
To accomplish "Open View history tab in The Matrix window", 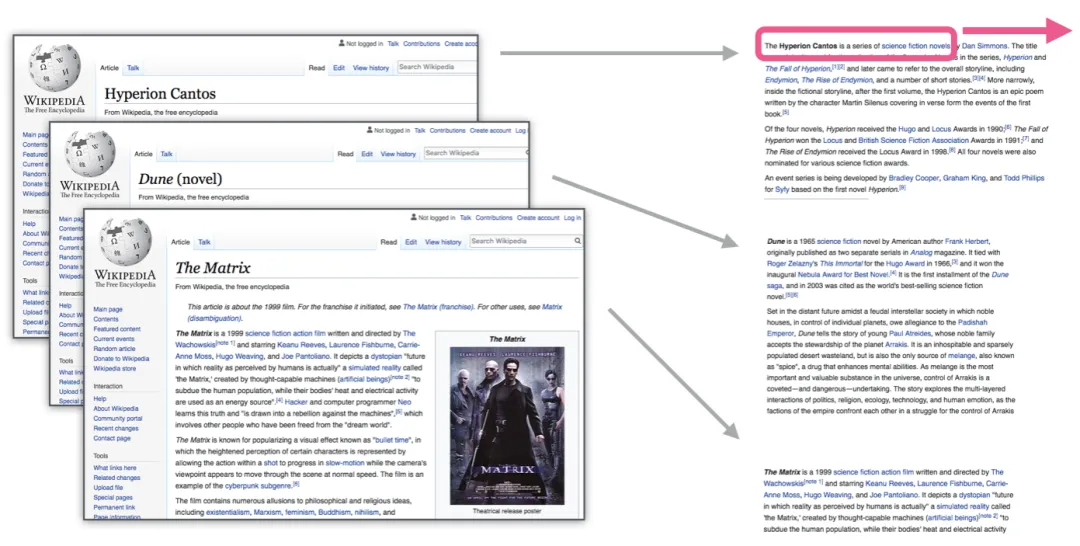I will (x=443, y=242).
